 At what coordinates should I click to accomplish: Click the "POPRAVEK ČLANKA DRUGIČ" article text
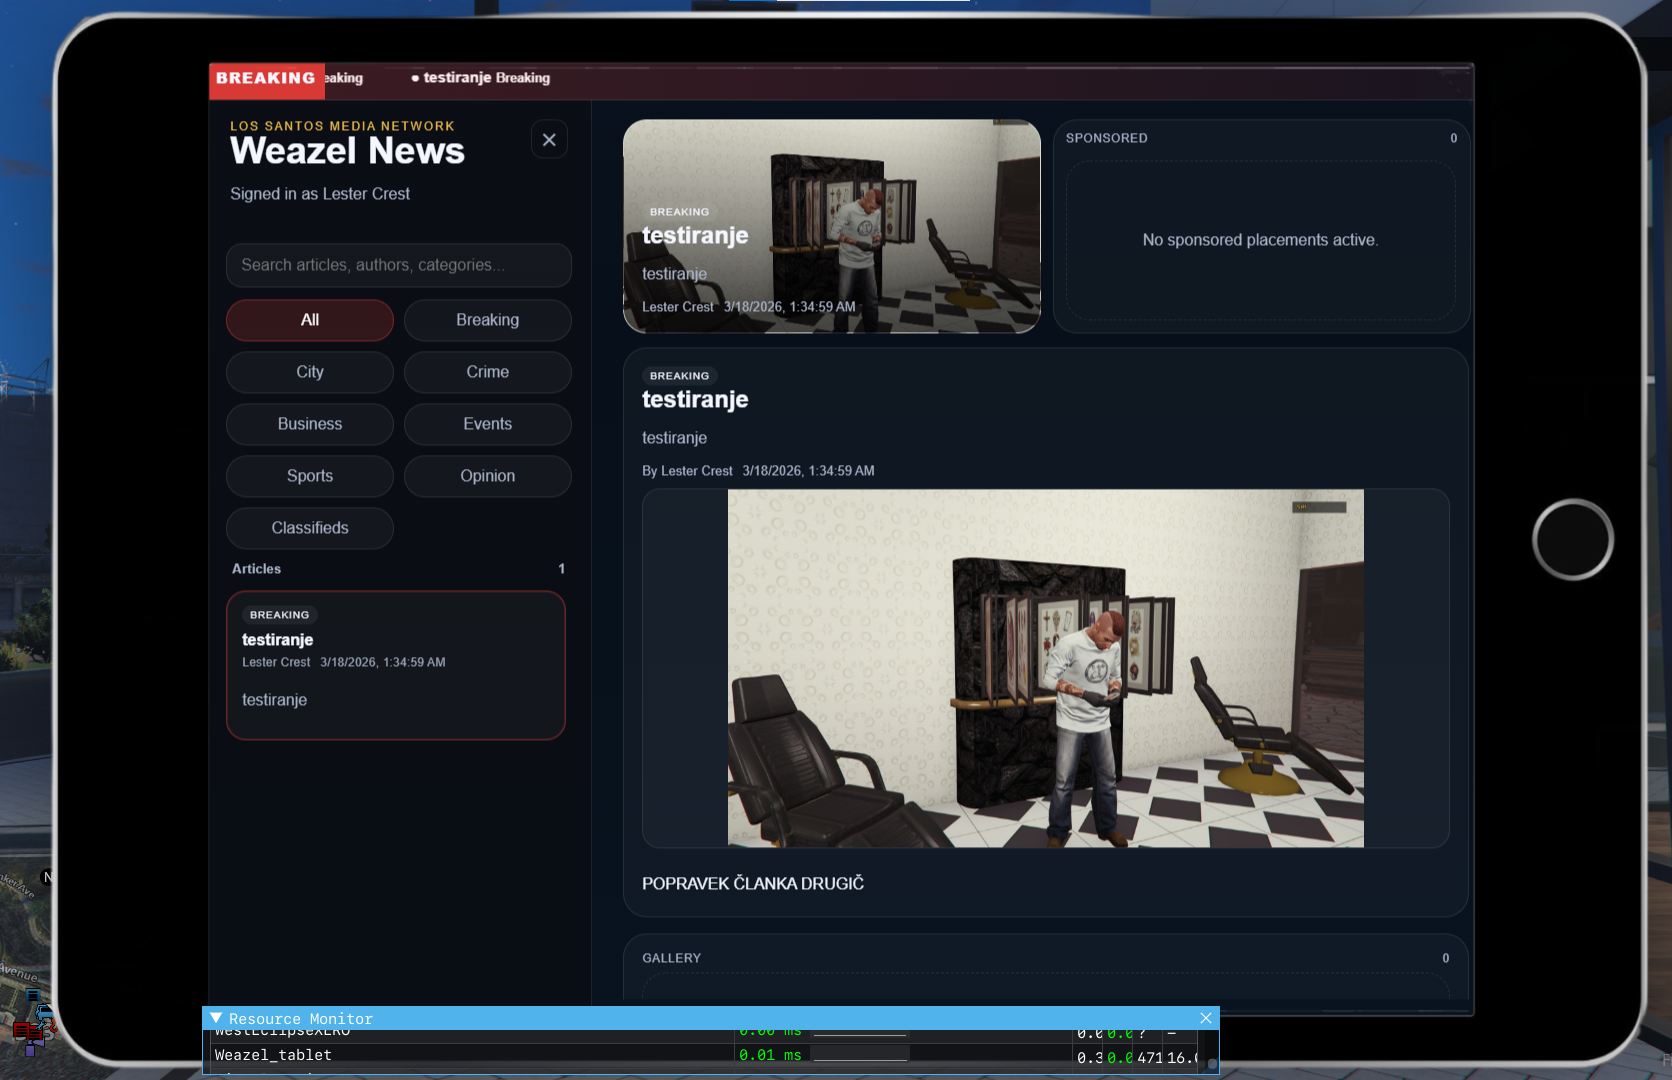(x=753, y=884)
